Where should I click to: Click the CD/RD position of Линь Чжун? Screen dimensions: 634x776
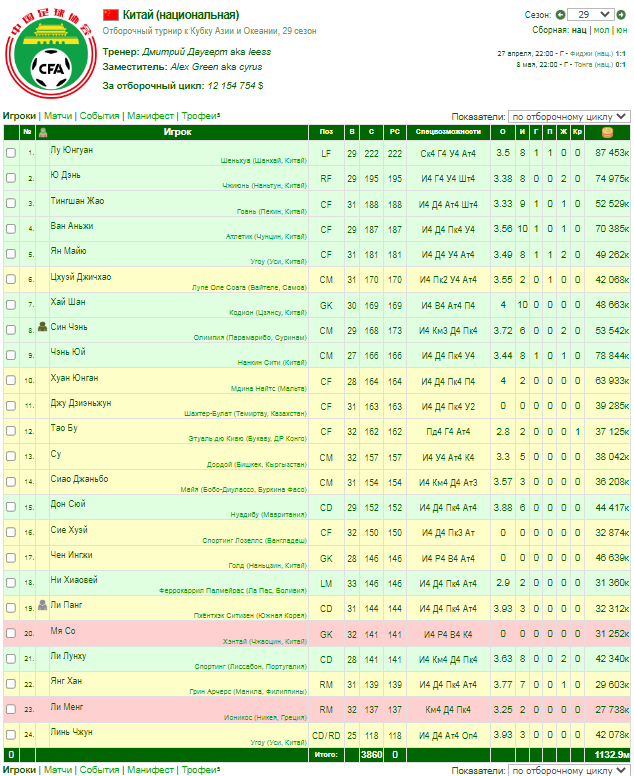click(326, 735)
